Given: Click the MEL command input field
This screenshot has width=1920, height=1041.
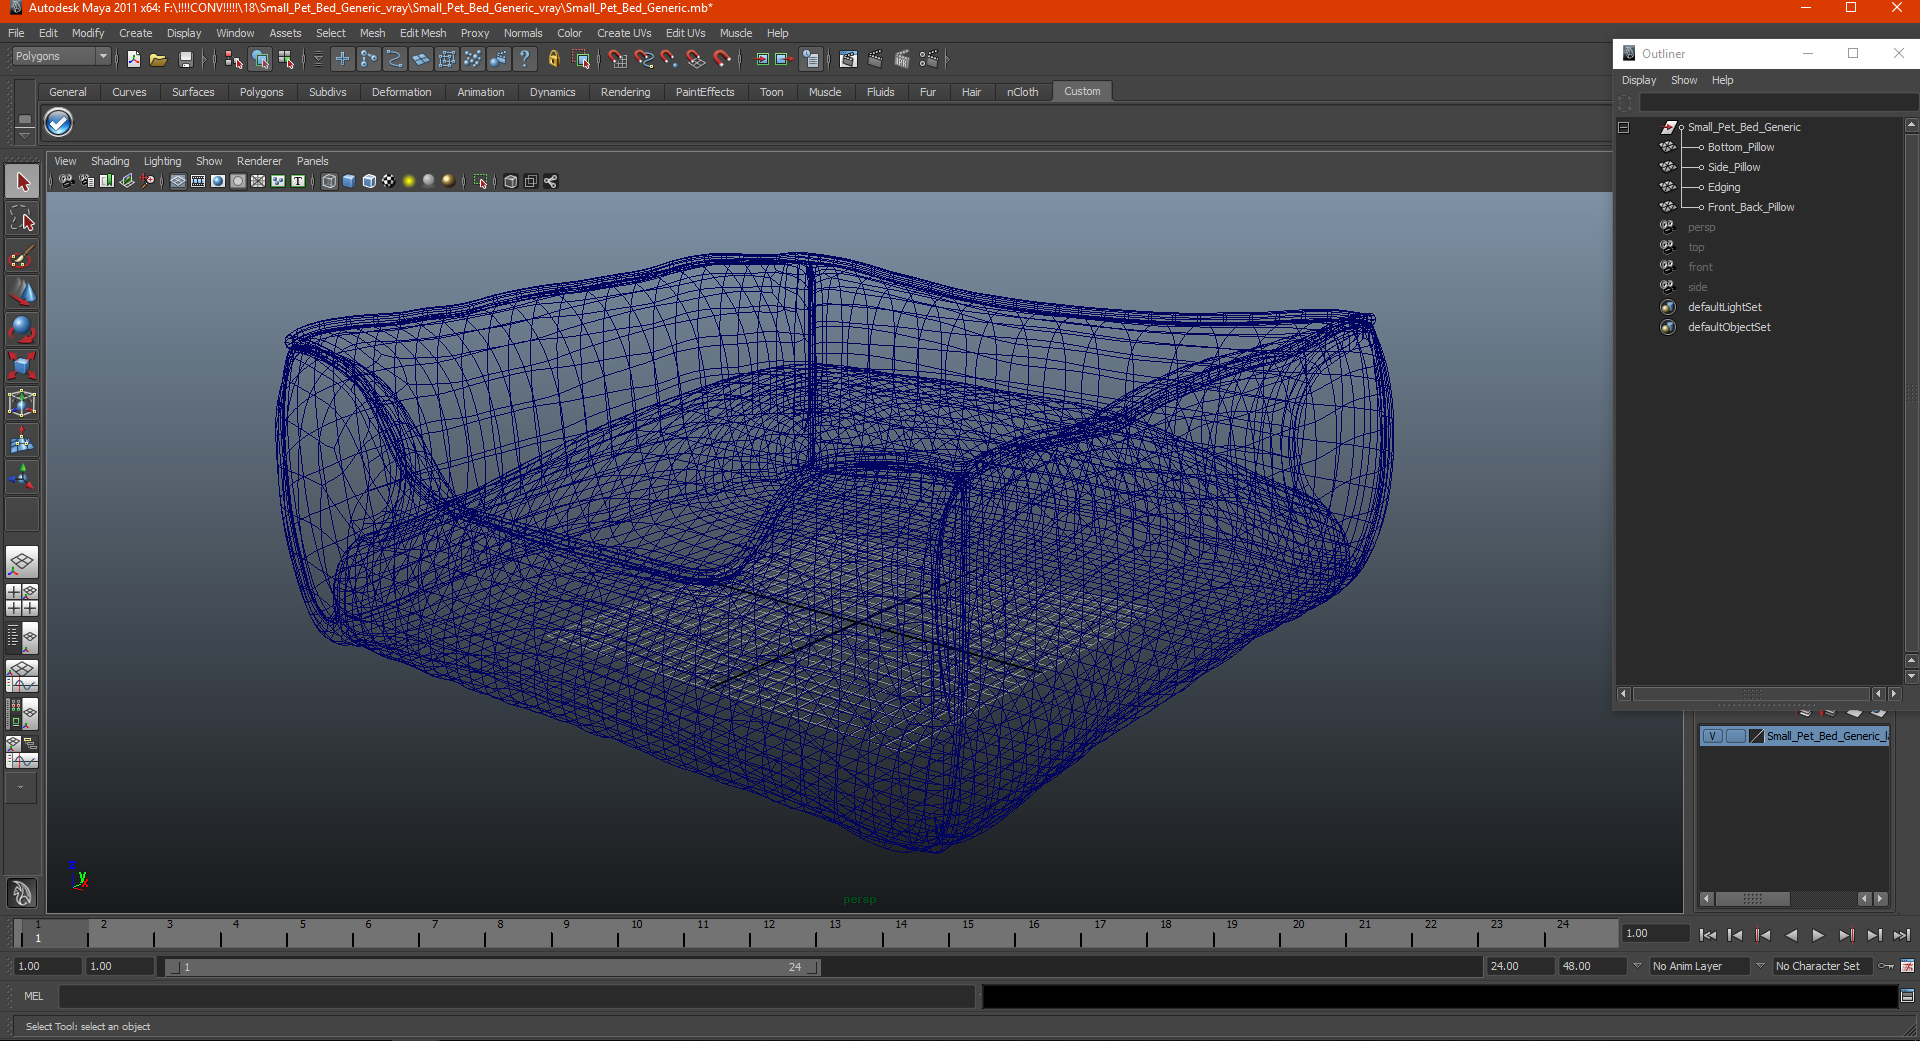Looking at the screenshot, I should pos(517,996).
